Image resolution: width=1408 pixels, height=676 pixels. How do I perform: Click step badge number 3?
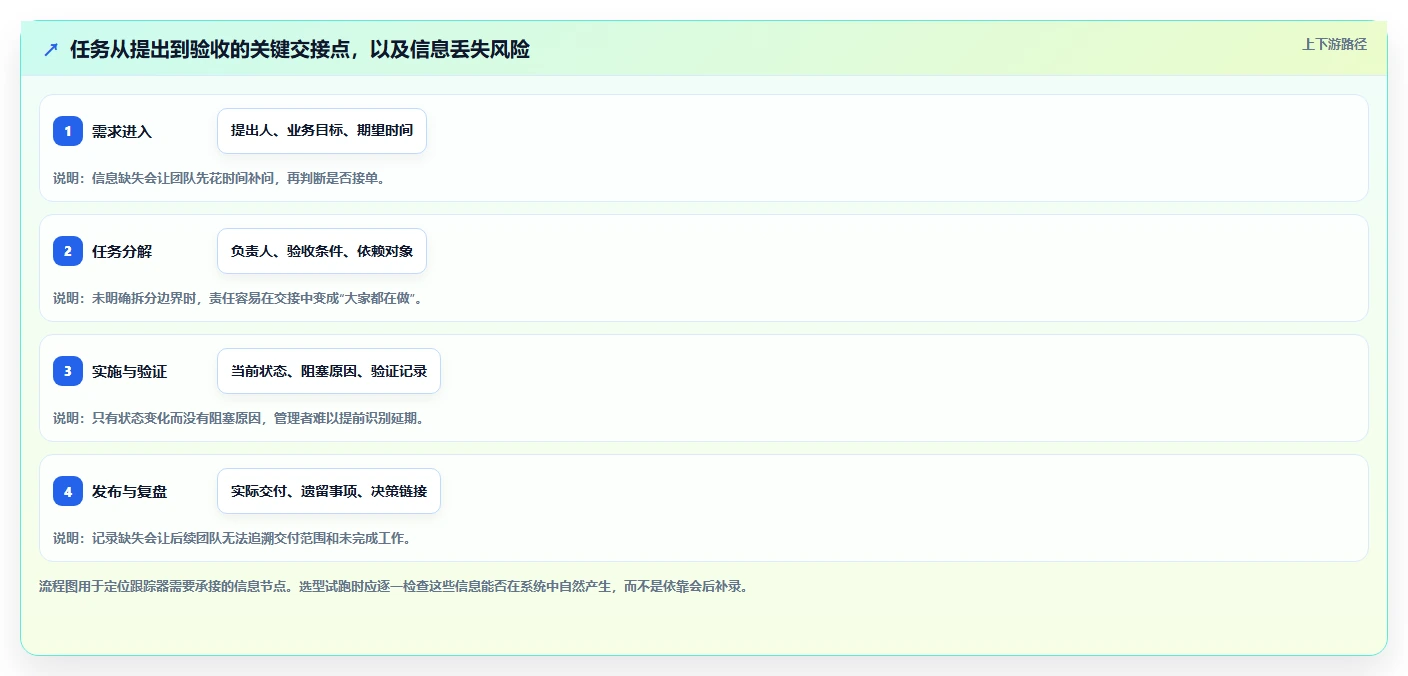[68, 371]
